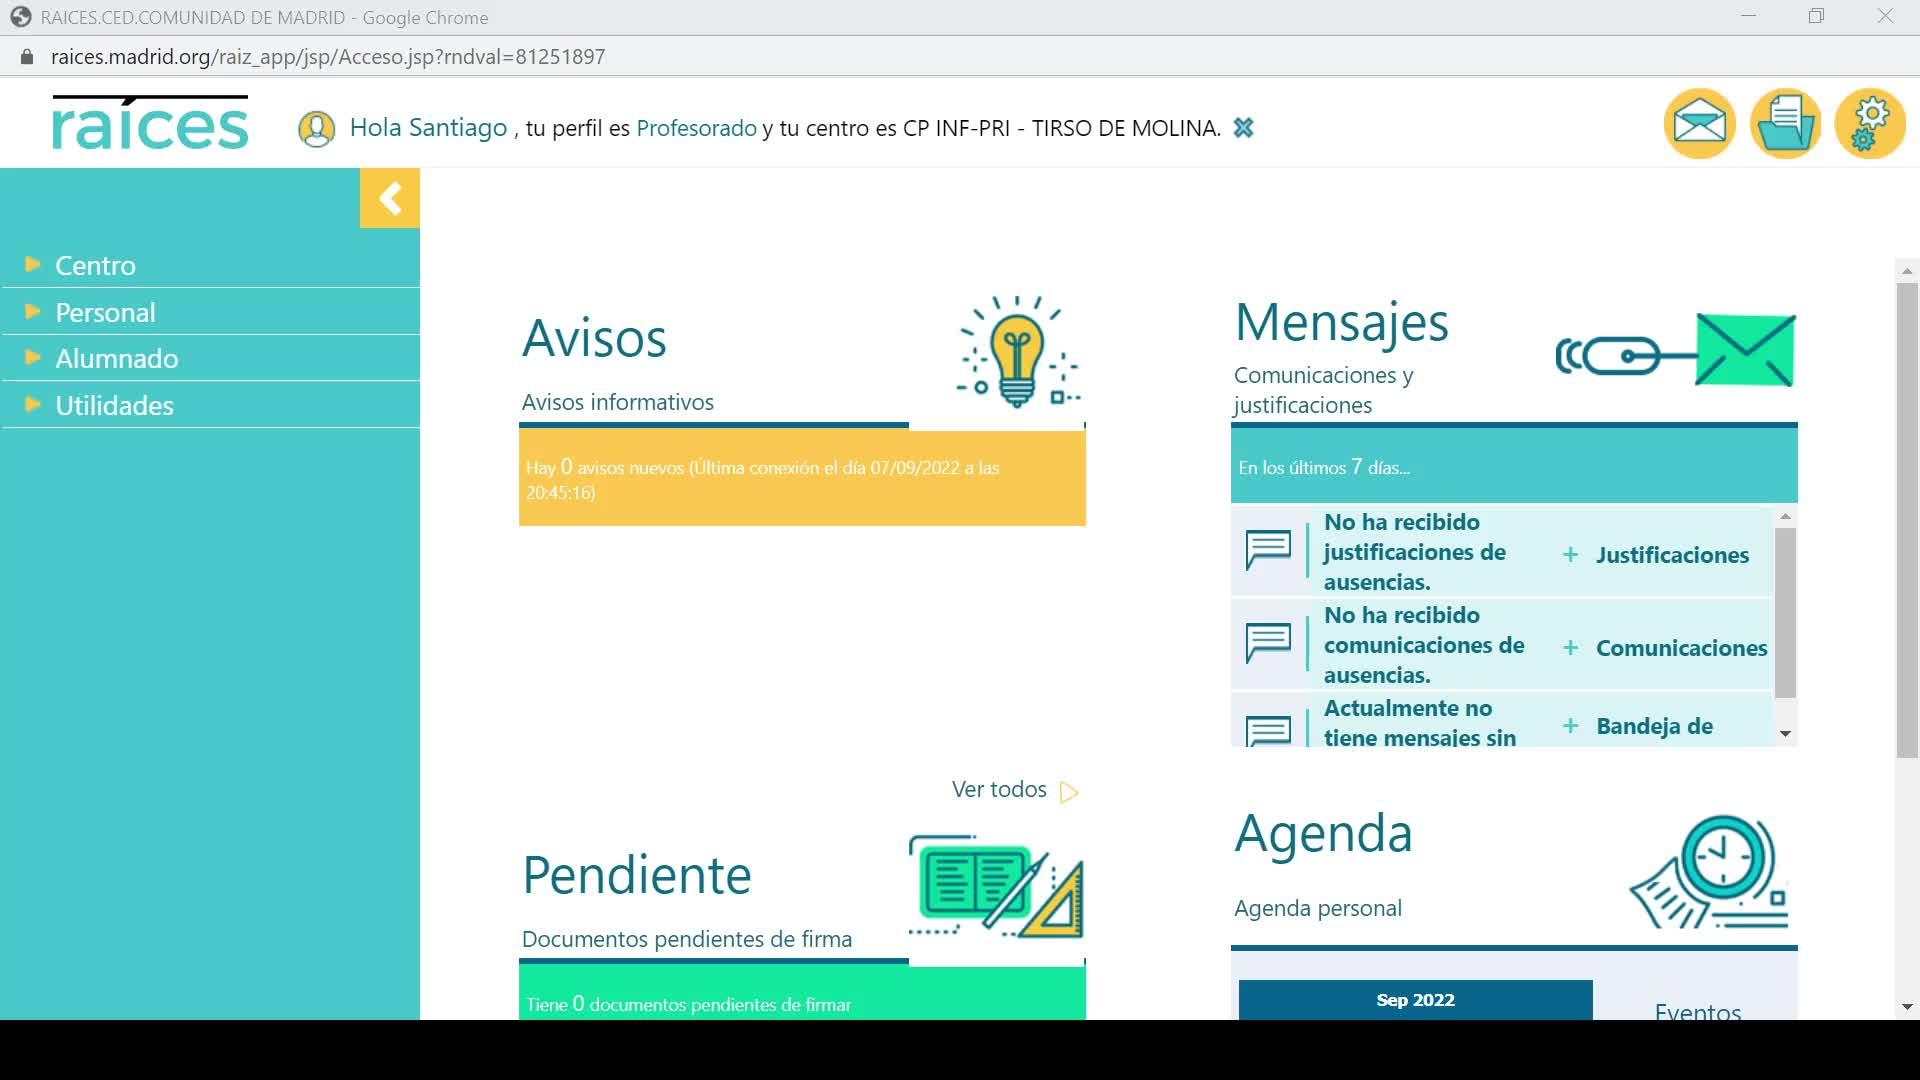Image resolution: width=1920 pixels, height=1080 pixels.
Task: Click the Avisos light bulb illustration
Action: pos(1017,352)
